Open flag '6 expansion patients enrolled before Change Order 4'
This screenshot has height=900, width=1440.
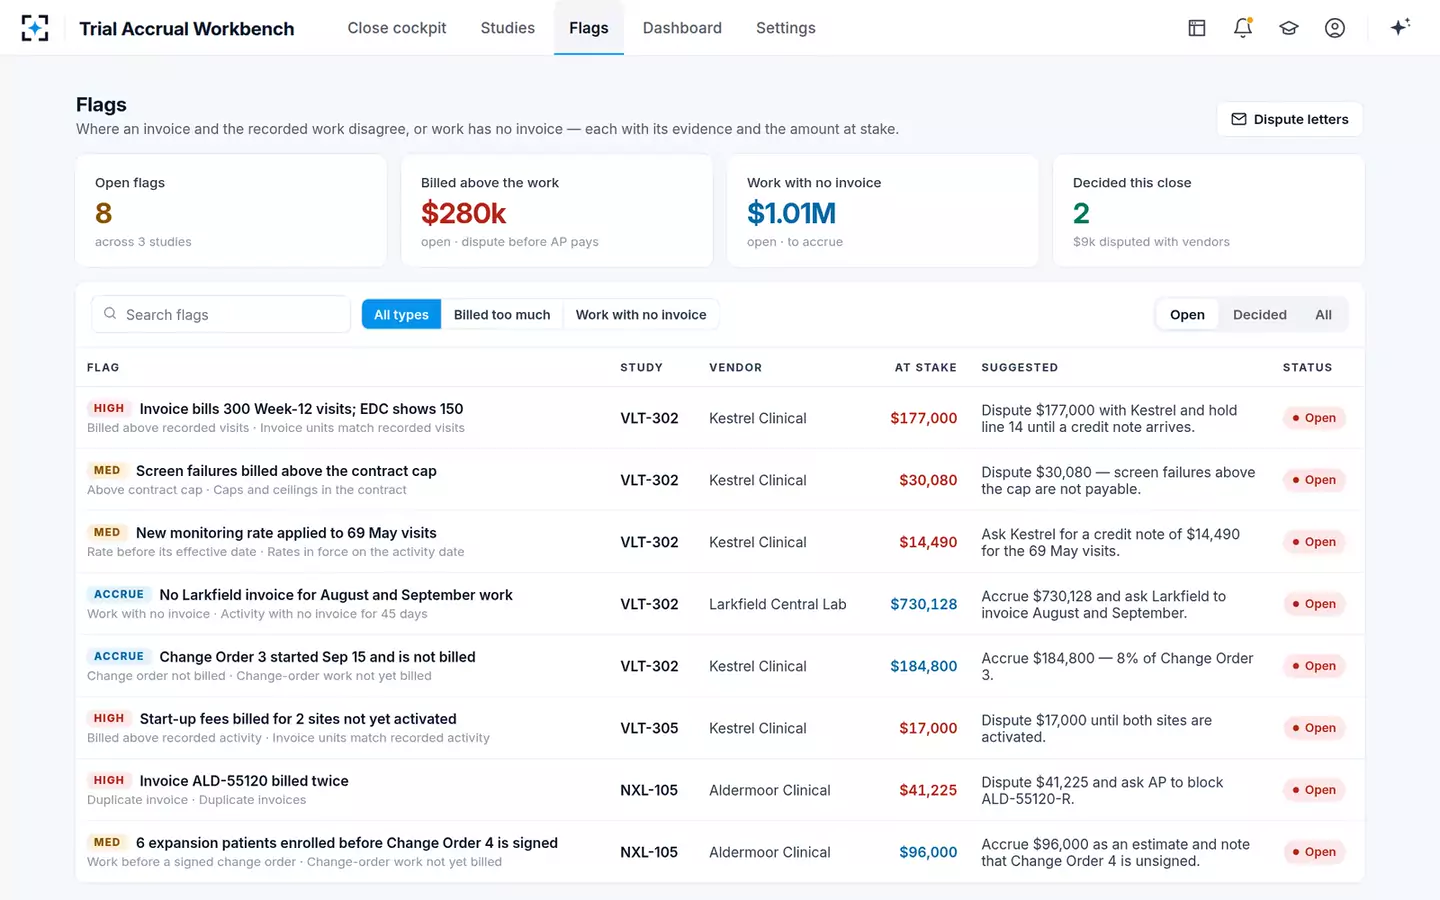click(720, 852)
